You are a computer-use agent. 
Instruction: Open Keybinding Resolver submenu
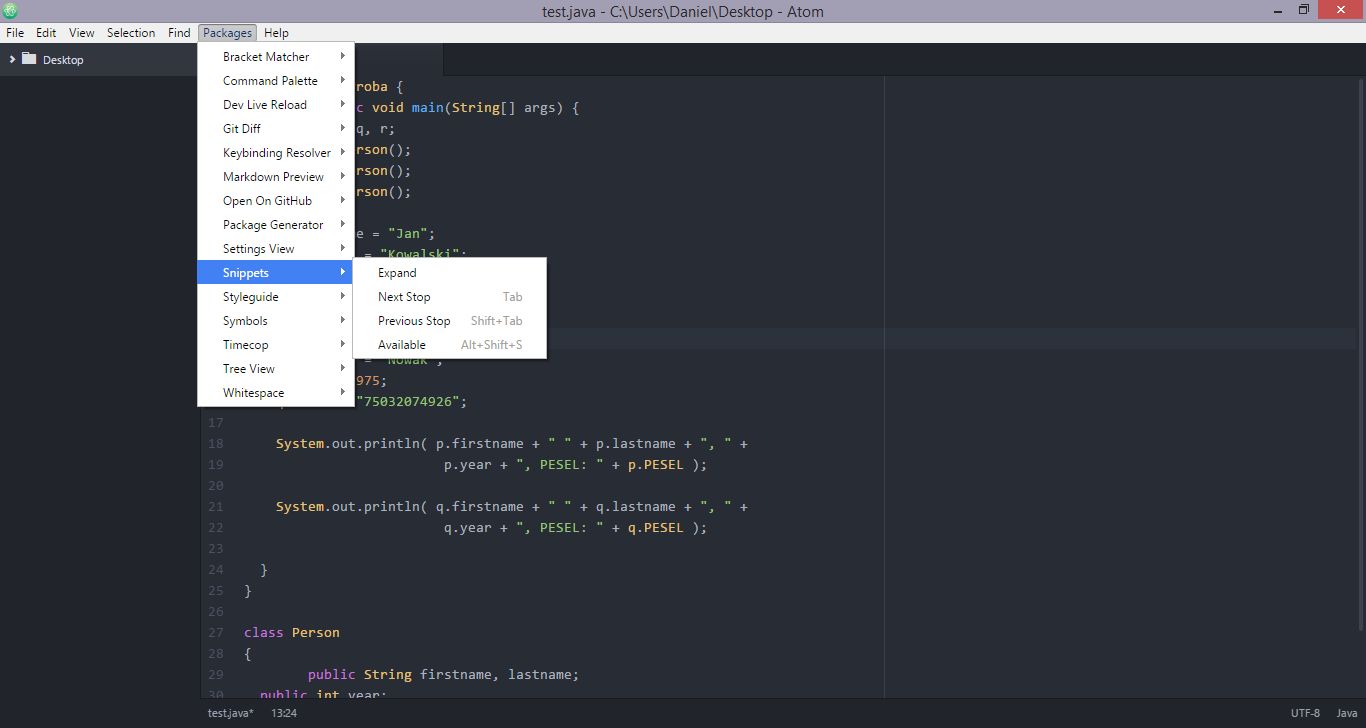click(x=276, y=153)
